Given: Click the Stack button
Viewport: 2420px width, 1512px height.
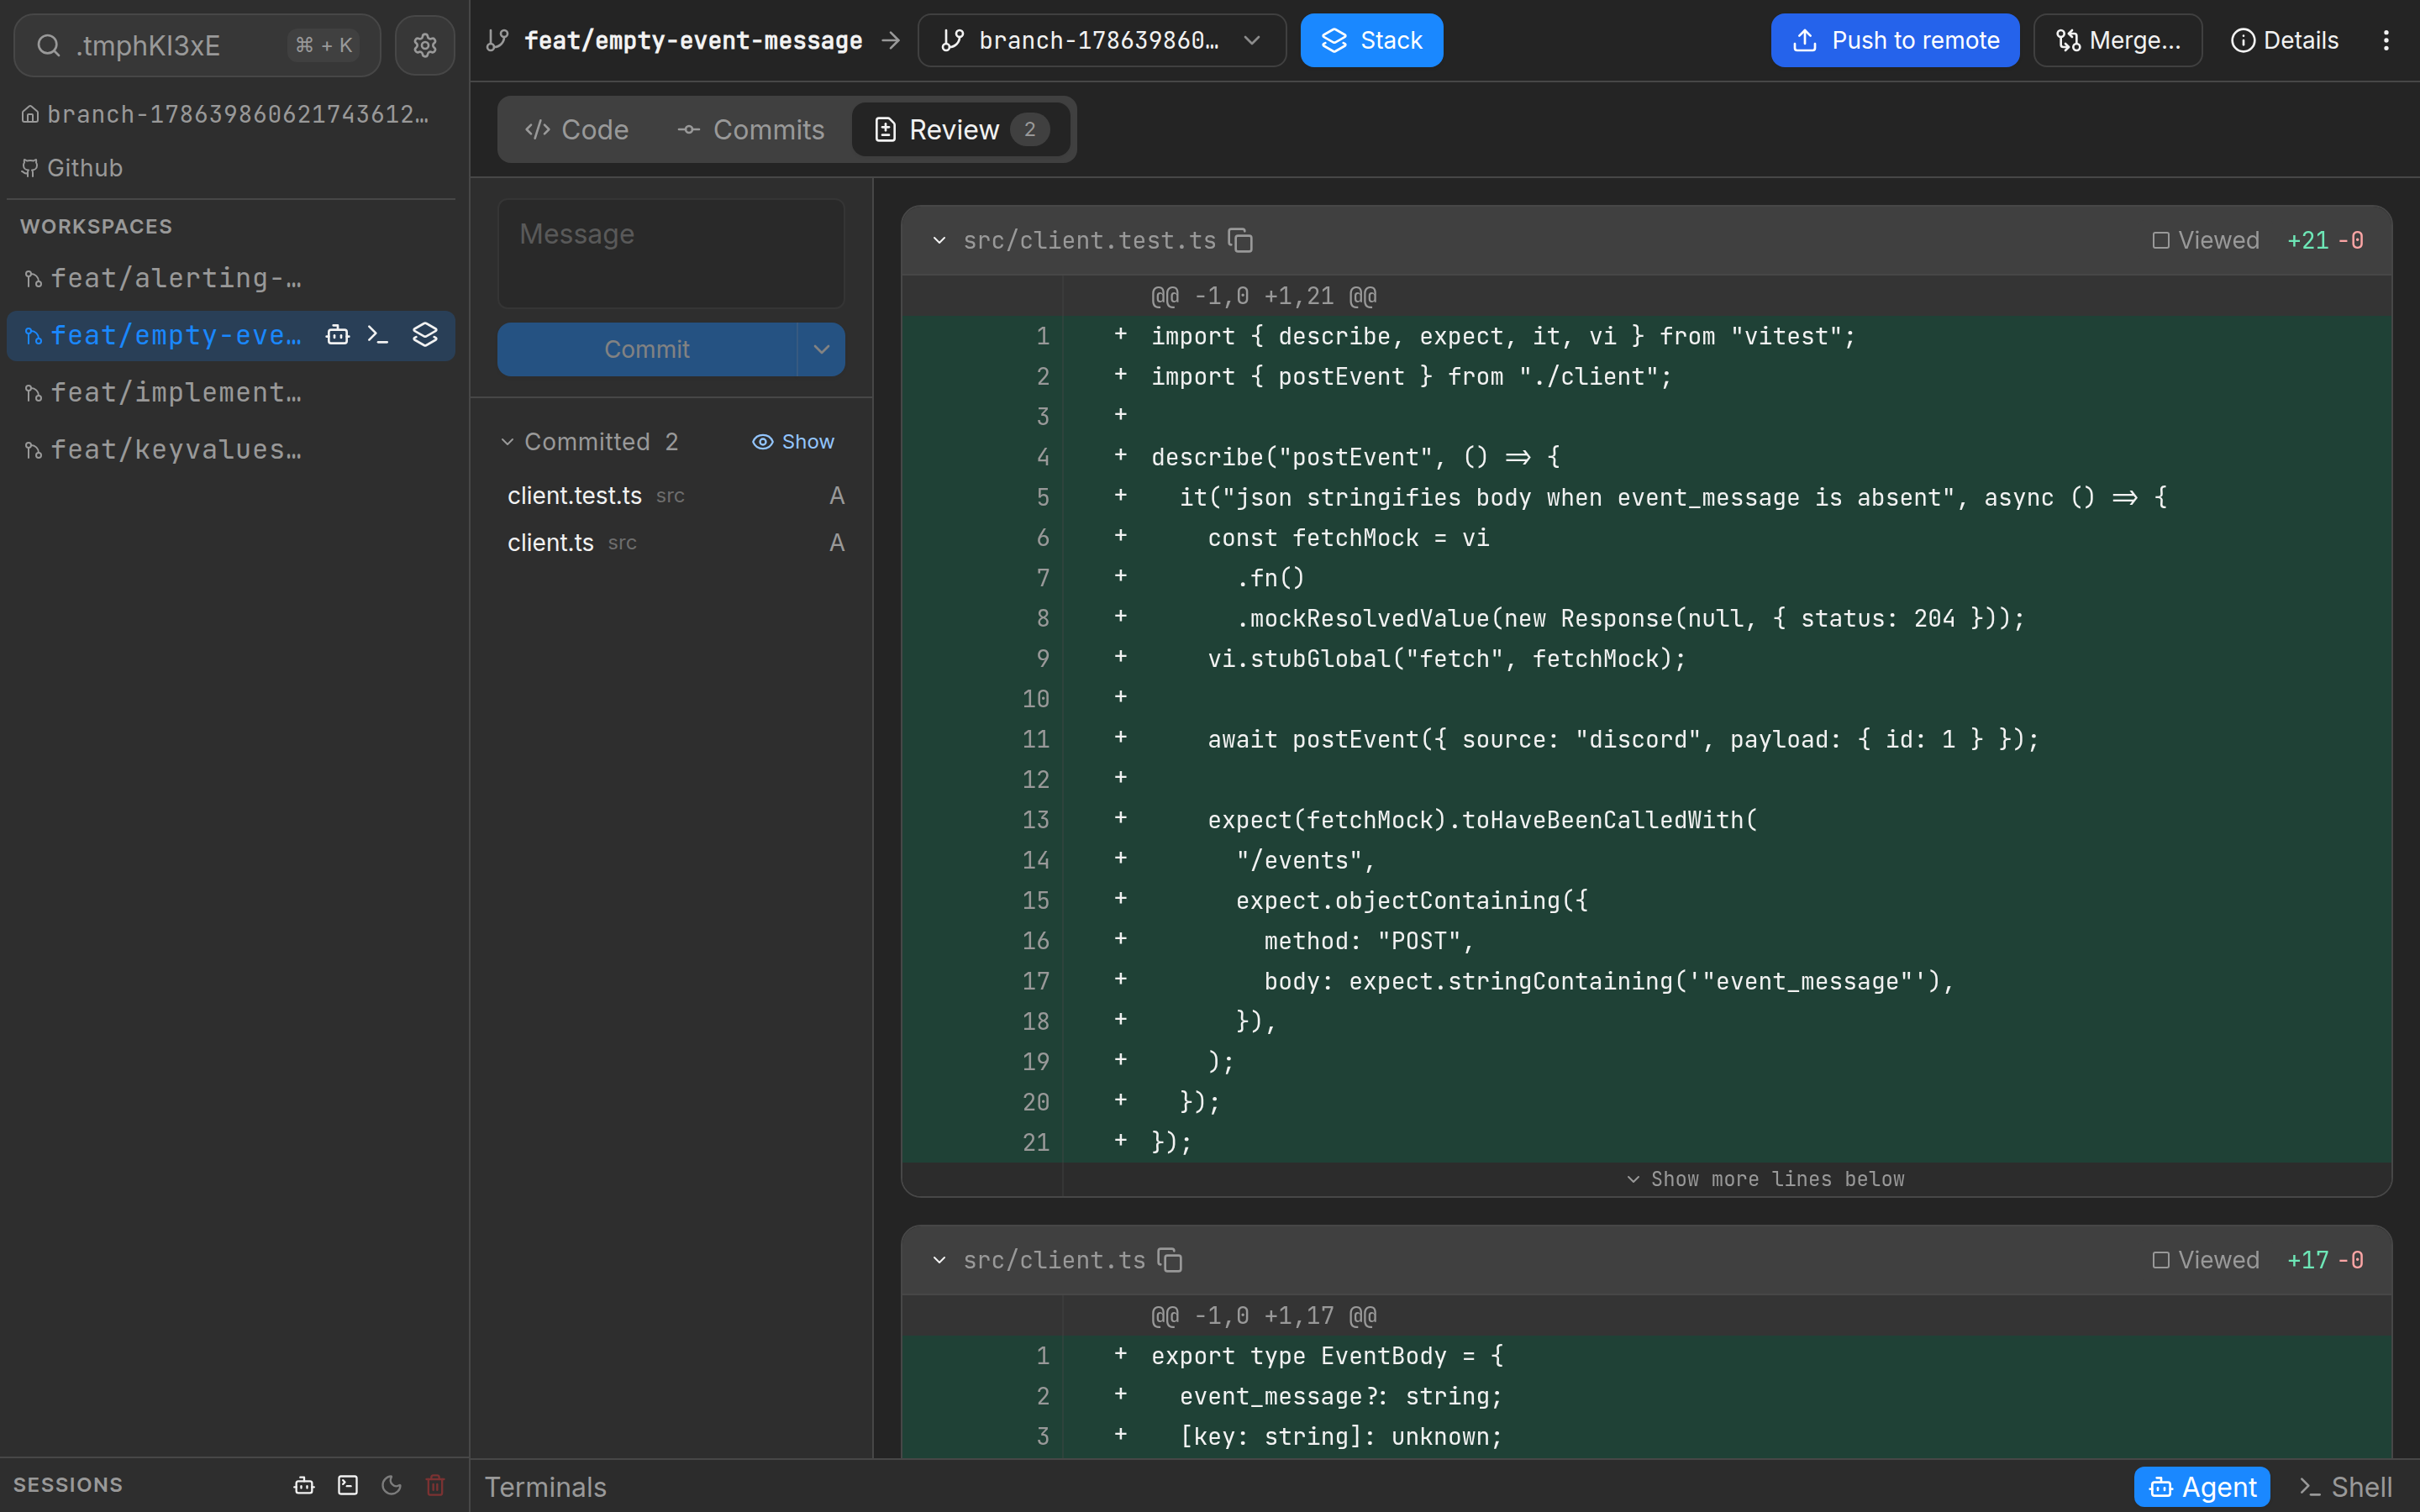Looking at the screenshot, I should pos(1371,40).
